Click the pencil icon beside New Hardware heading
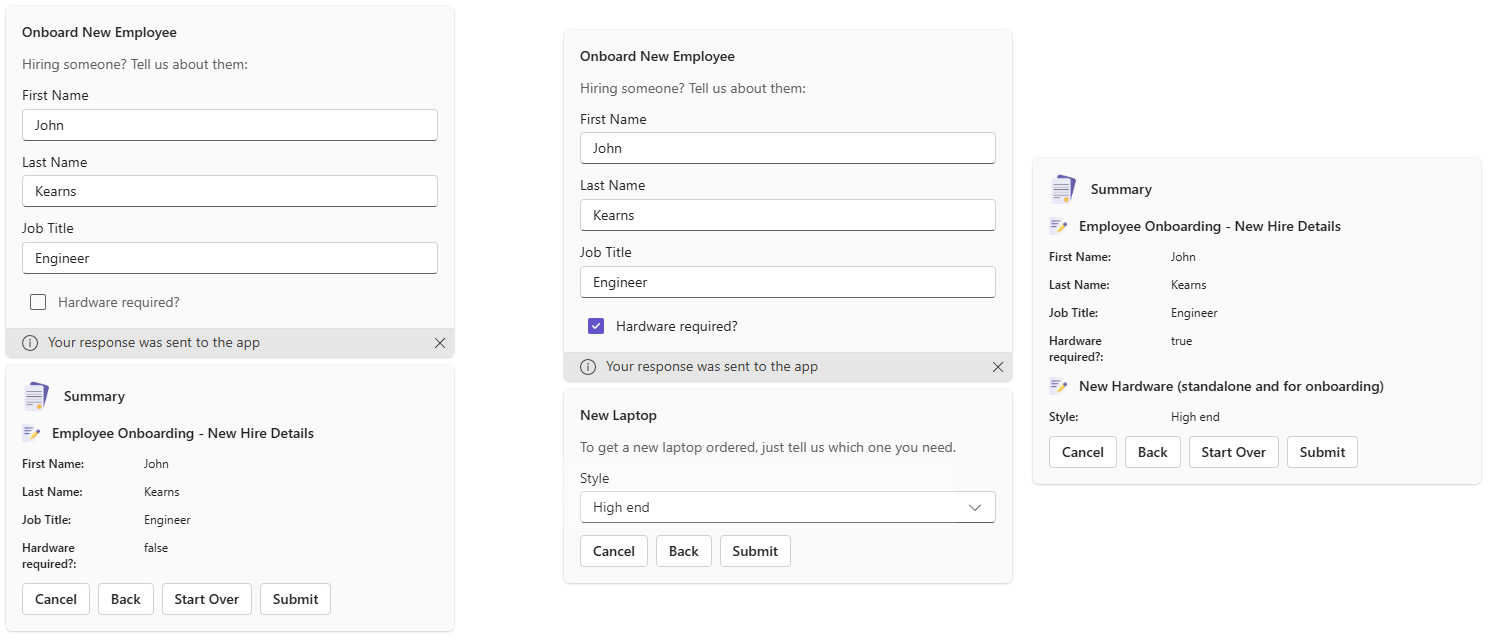Screen dimensions: 1507x641 (x=1058, y=386)
